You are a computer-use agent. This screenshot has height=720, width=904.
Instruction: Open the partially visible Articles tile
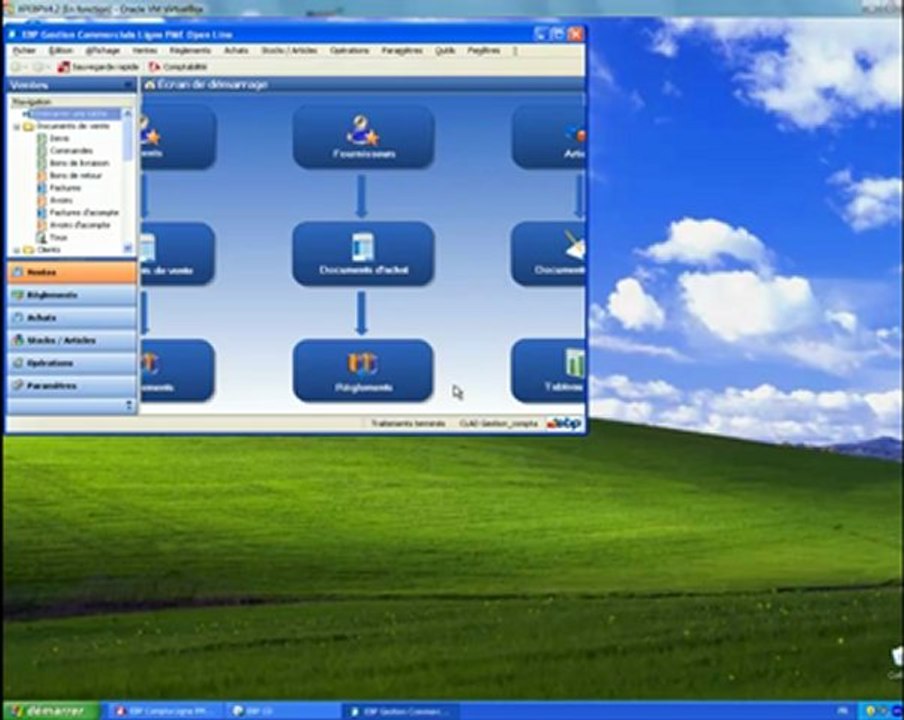[548, 137]
